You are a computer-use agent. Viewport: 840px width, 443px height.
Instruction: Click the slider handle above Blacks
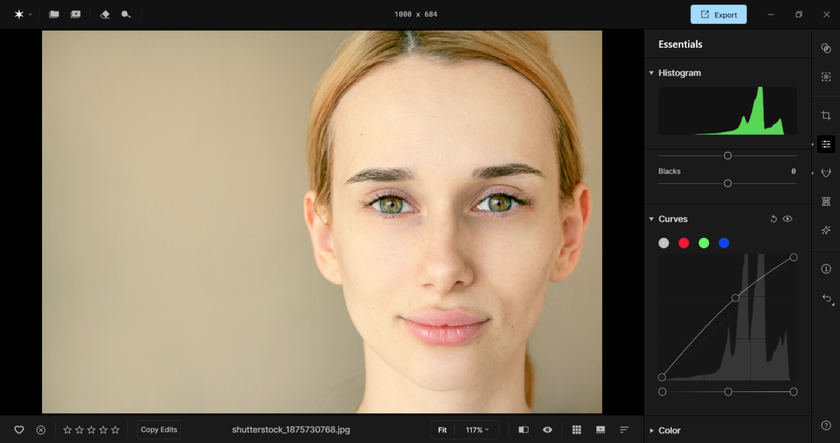728,155
